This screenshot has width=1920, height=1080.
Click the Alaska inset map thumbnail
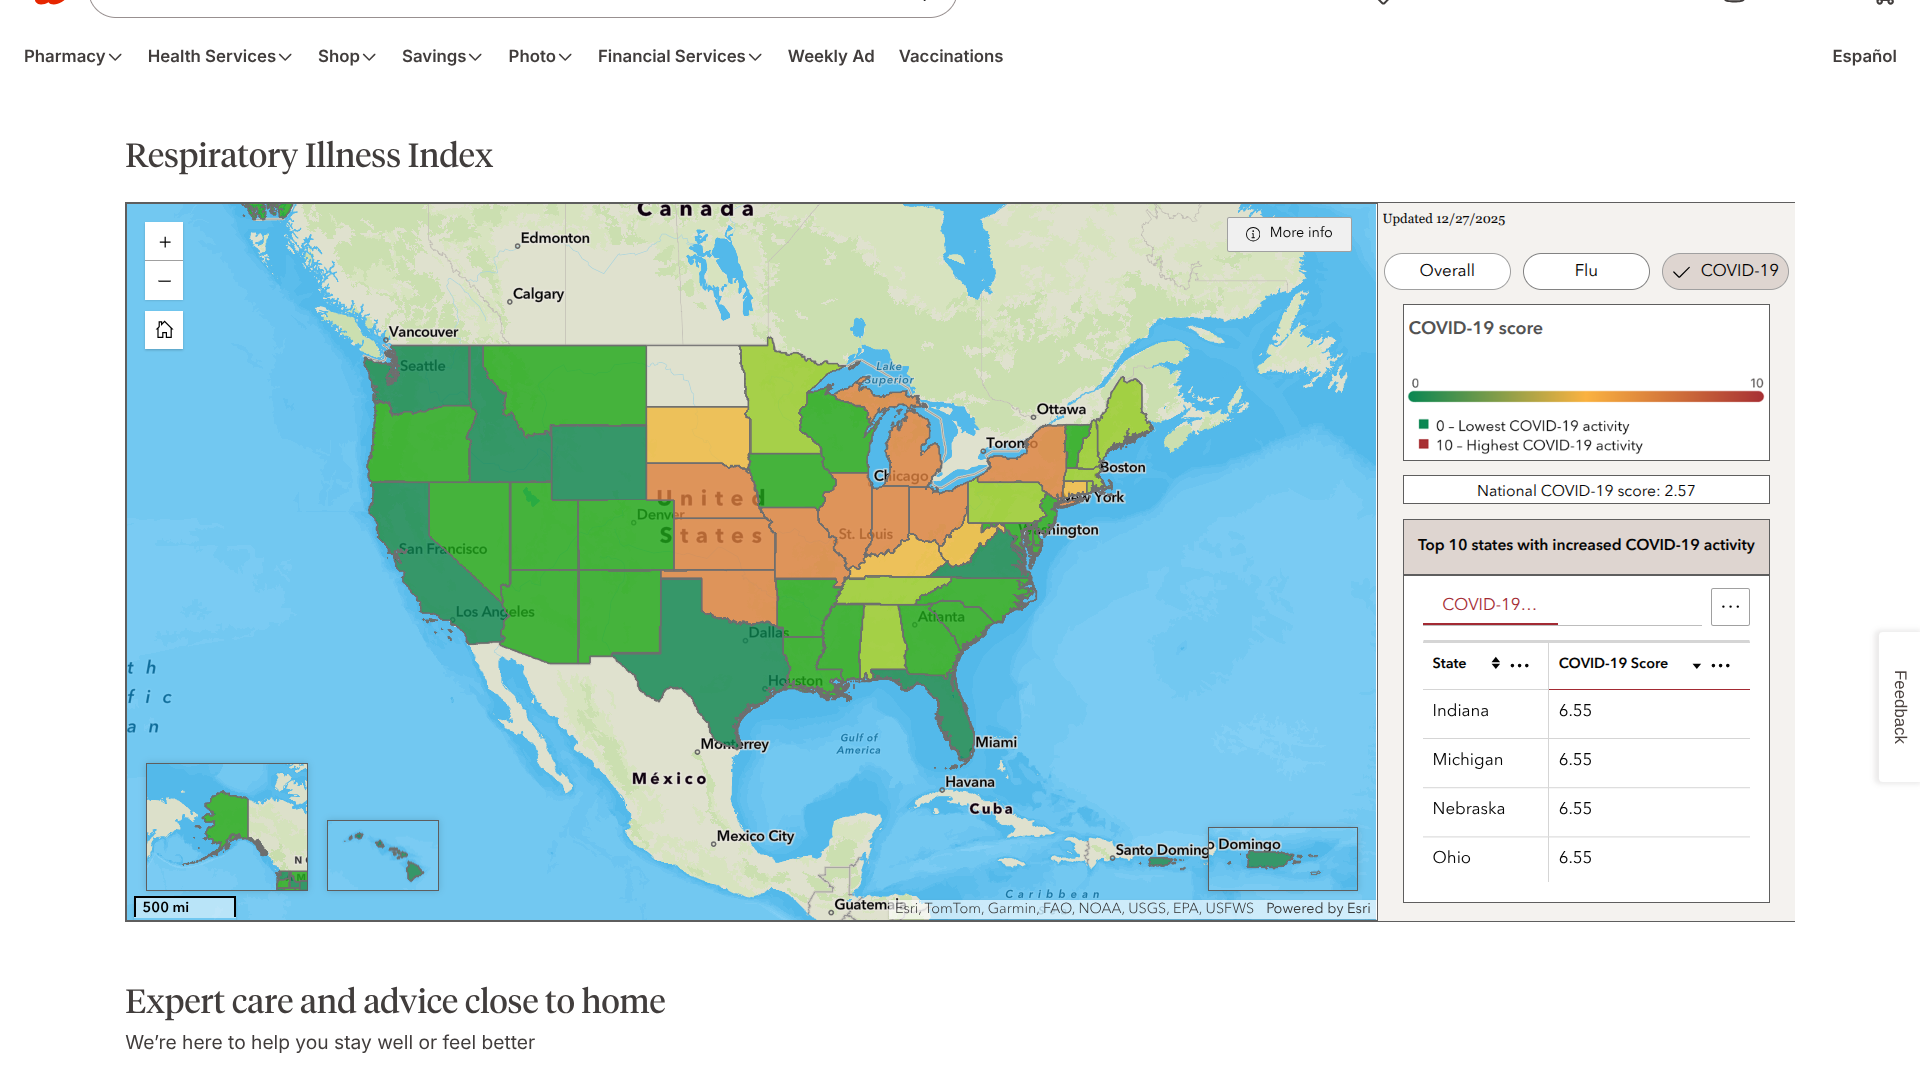pyautogui.click(x=227, y=826)
